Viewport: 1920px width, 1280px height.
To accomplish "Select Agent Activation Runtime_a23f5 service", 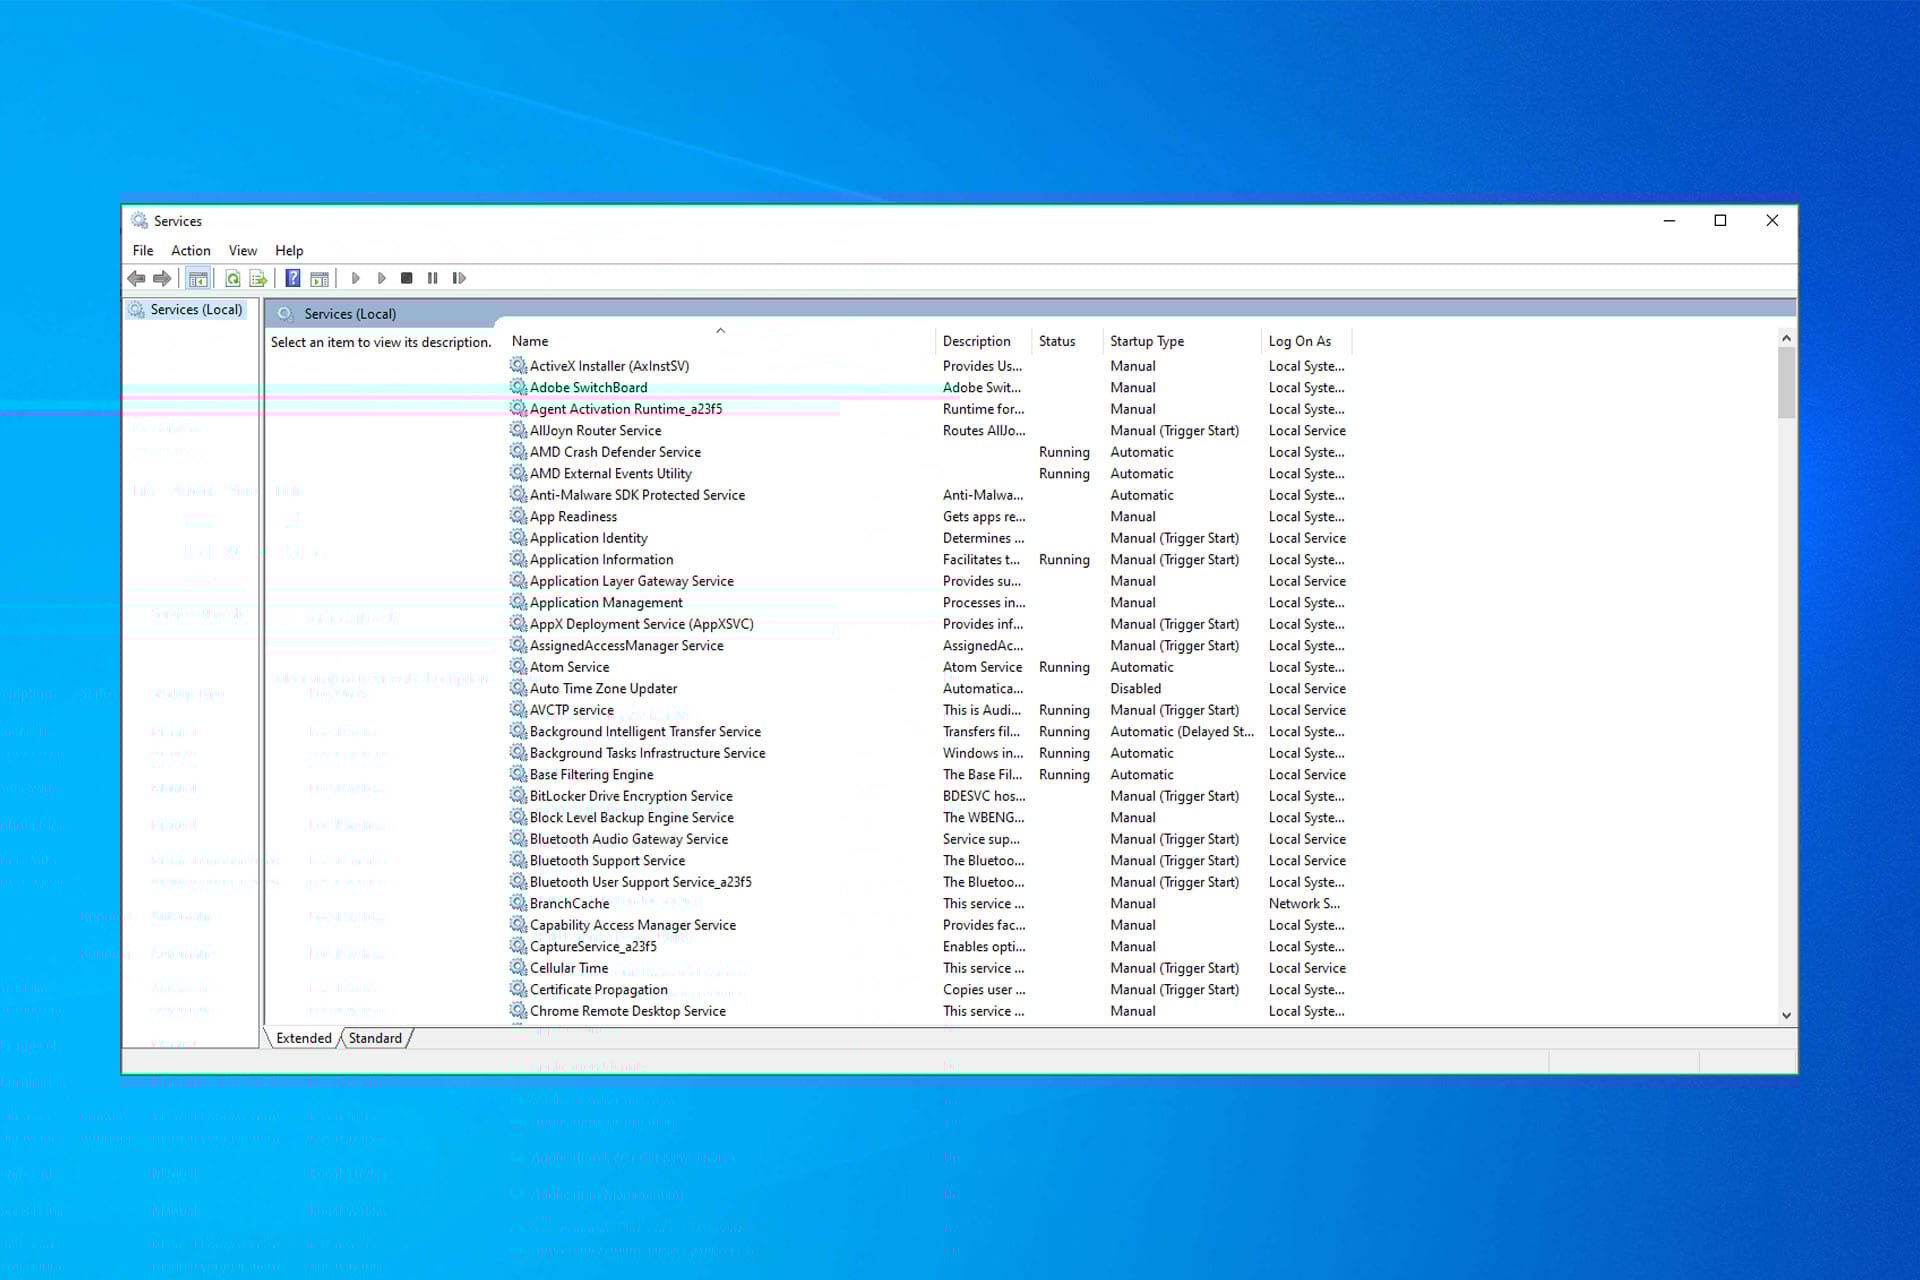I will click(626, 408).
